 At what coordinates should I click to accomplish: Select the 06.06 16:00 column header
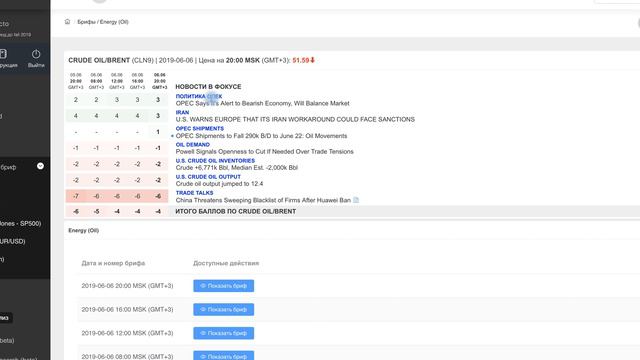pyautogui.click(x=138, y=81)
